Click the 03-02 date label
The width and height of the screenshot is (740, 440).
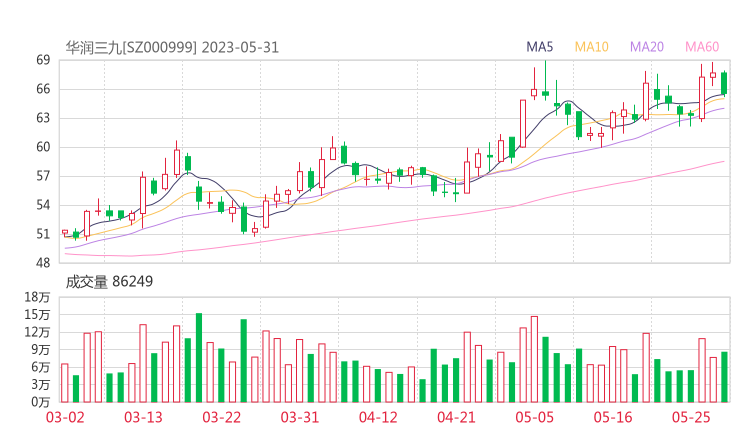click(65, 417)
